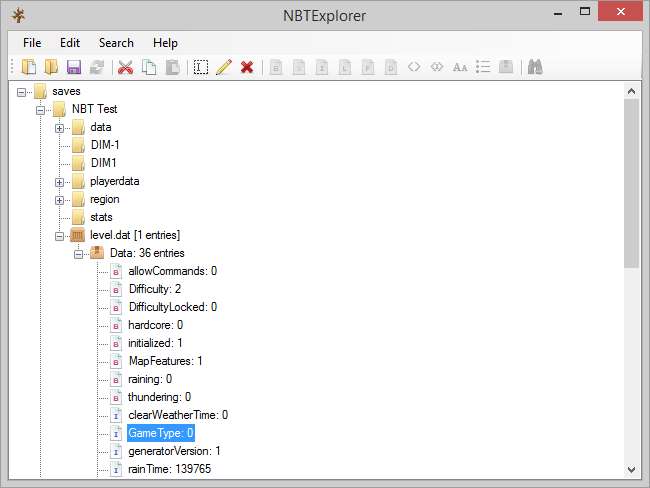The height and width of the screenshot is (488, 650).
Task: Open the Search menu
Action: (116, 43)
